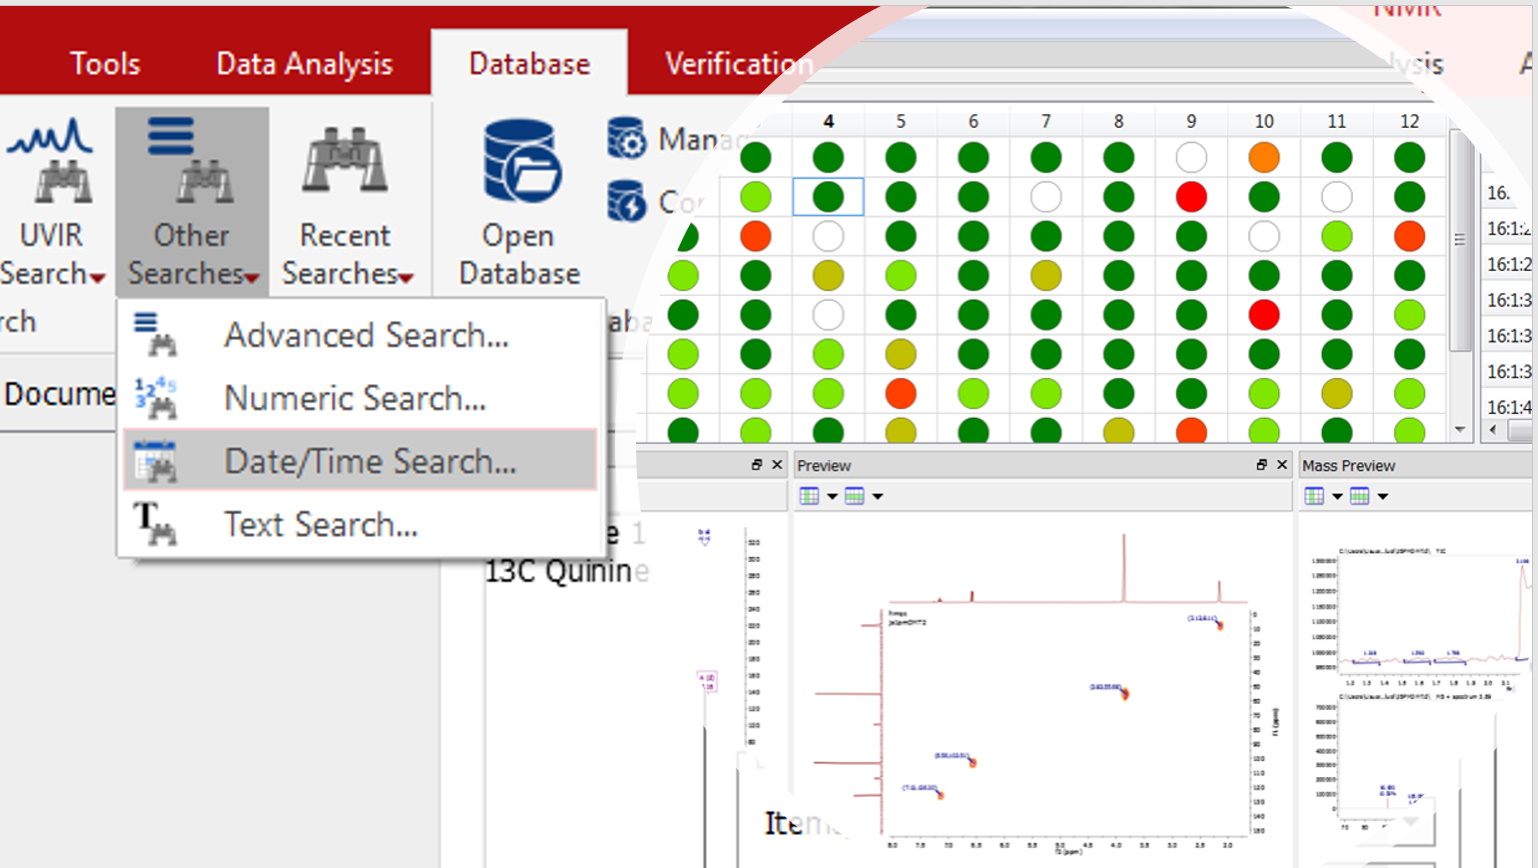
Task: Close the Preview panel
Action: pos(1282,465)
